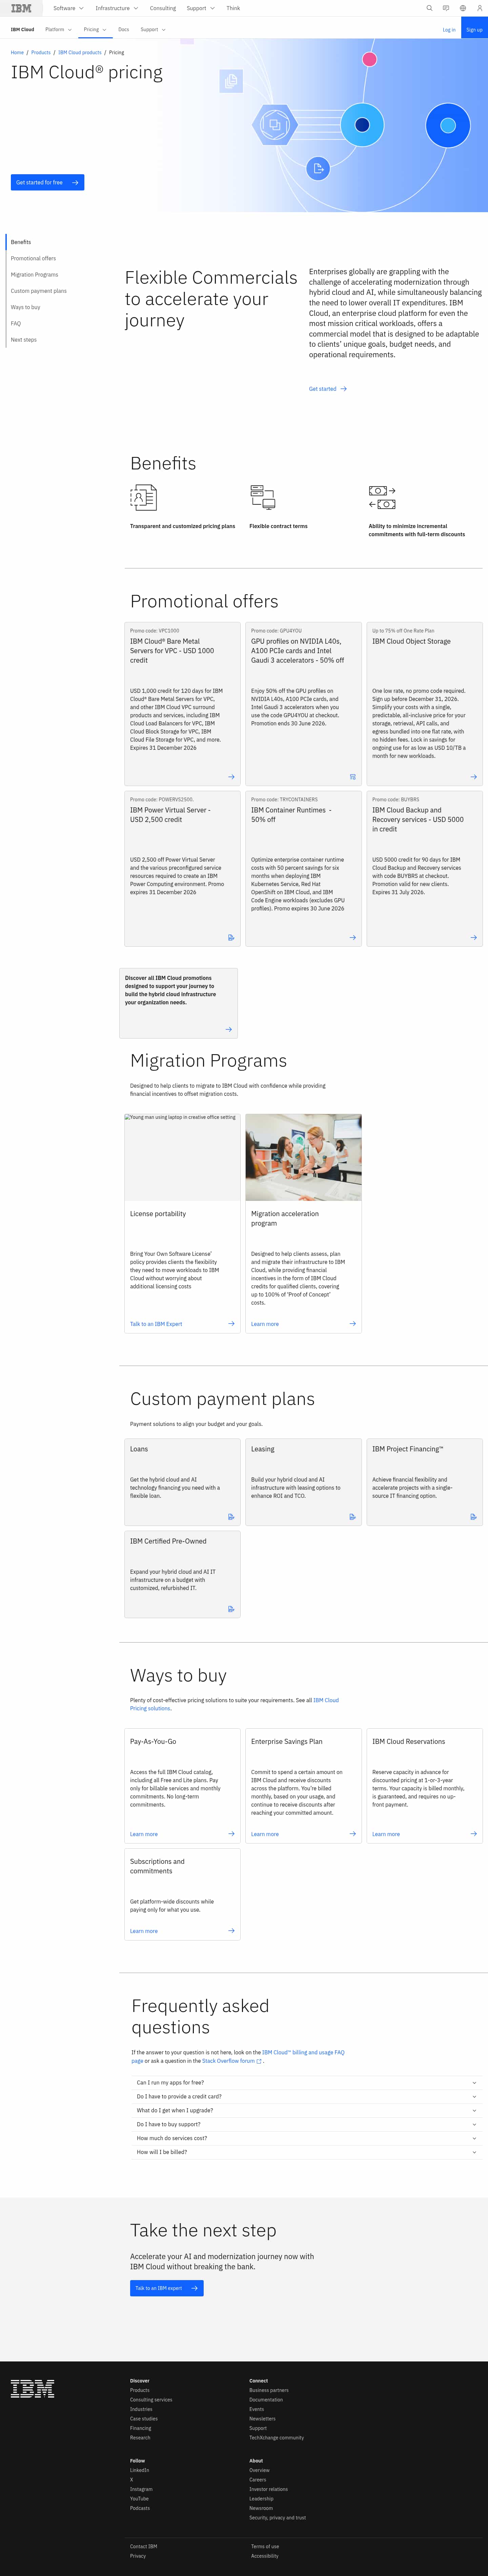Open Docs in the IBM Cloud bar
The height and width of the screenshot is (2576, 488).
coord(123,30)
